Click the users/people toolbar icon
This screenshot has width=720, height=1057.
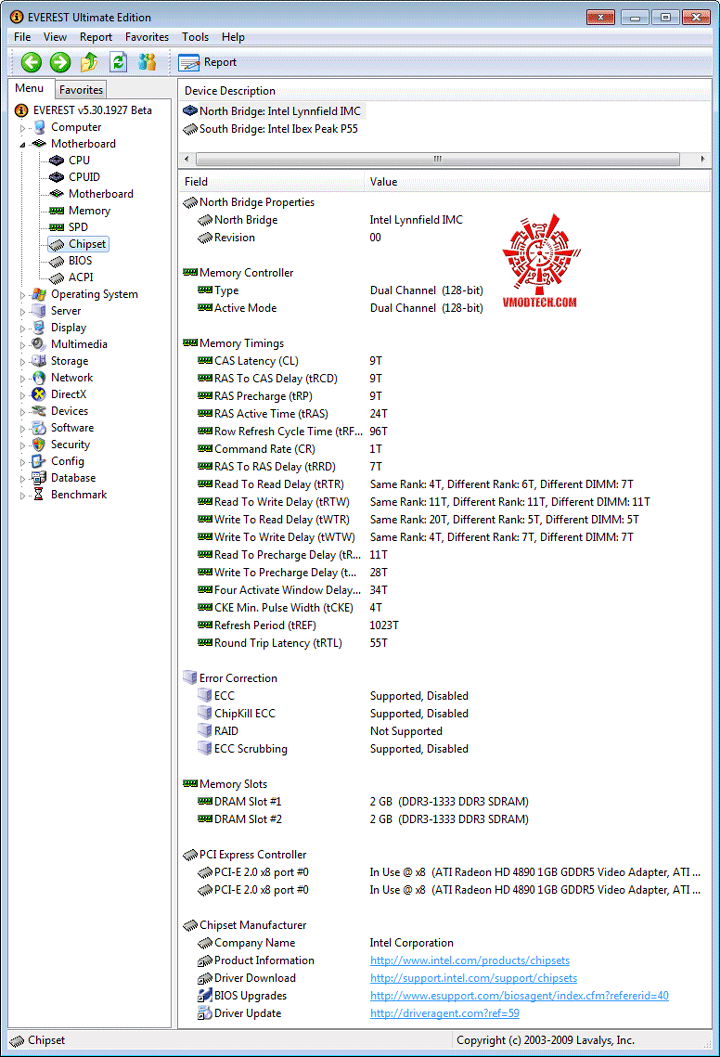click(147, 62)
